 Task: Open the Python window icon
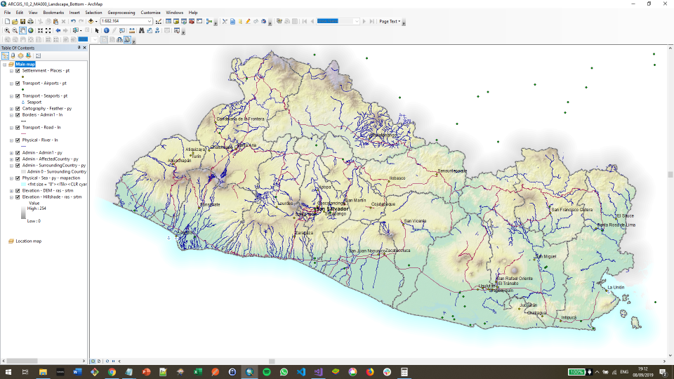pyautogui.click(x=199, y=21)
